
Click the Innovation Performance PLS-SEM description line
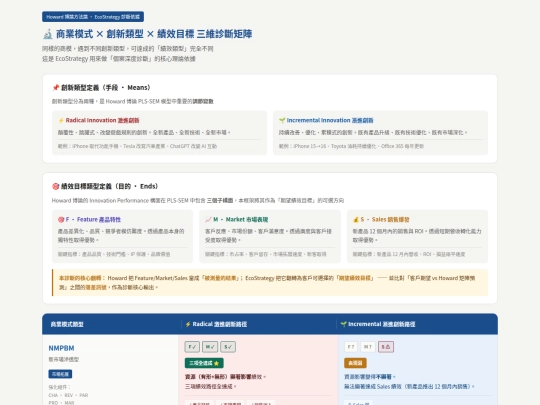[198, 200]
